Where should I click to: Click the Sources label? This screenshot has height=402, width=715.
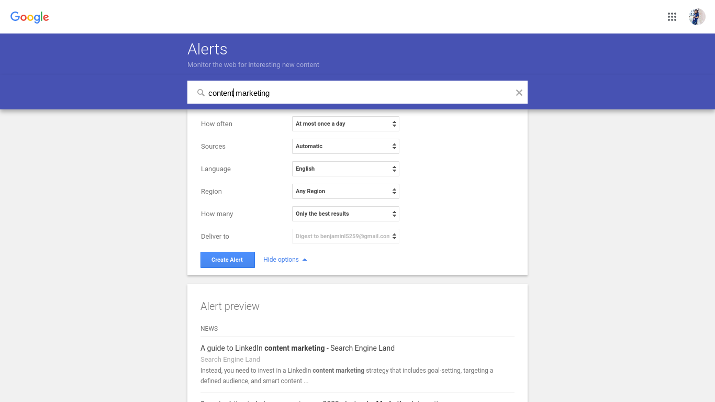(x=213, y=146)
